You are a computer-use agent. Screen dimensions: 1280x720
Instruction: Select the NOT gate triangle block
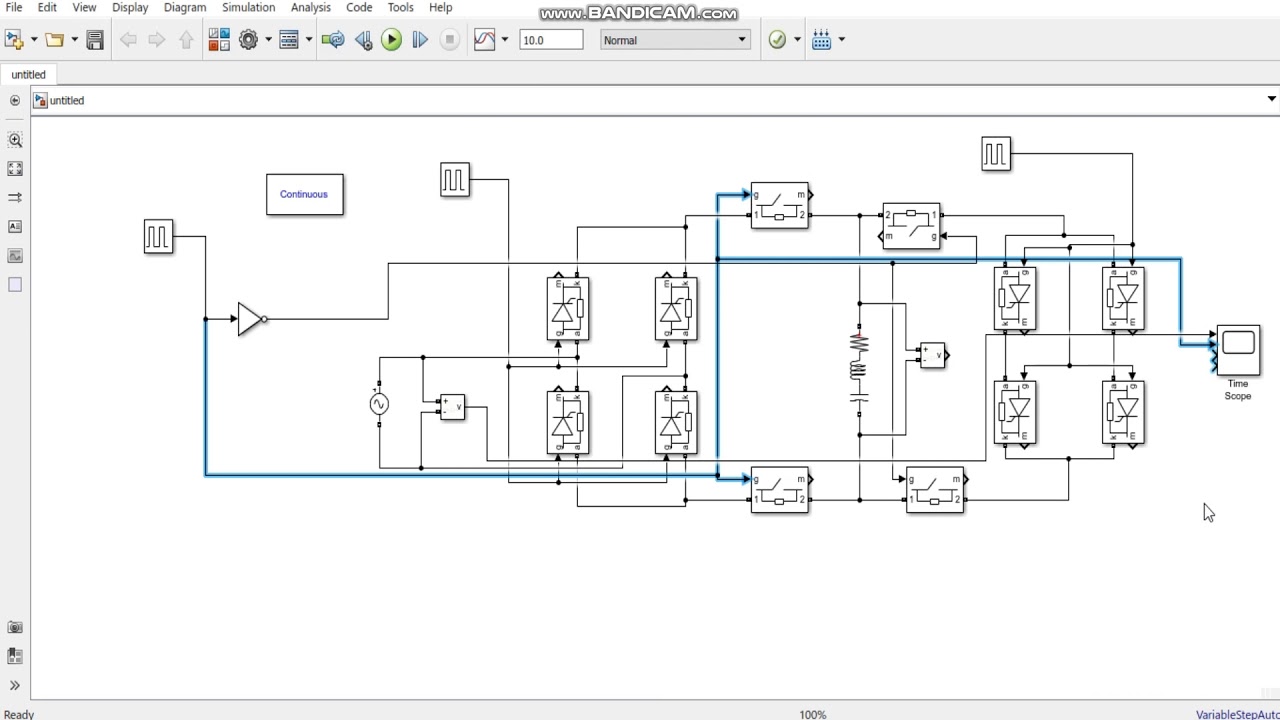pyautogui.click(x=251, y=319)
